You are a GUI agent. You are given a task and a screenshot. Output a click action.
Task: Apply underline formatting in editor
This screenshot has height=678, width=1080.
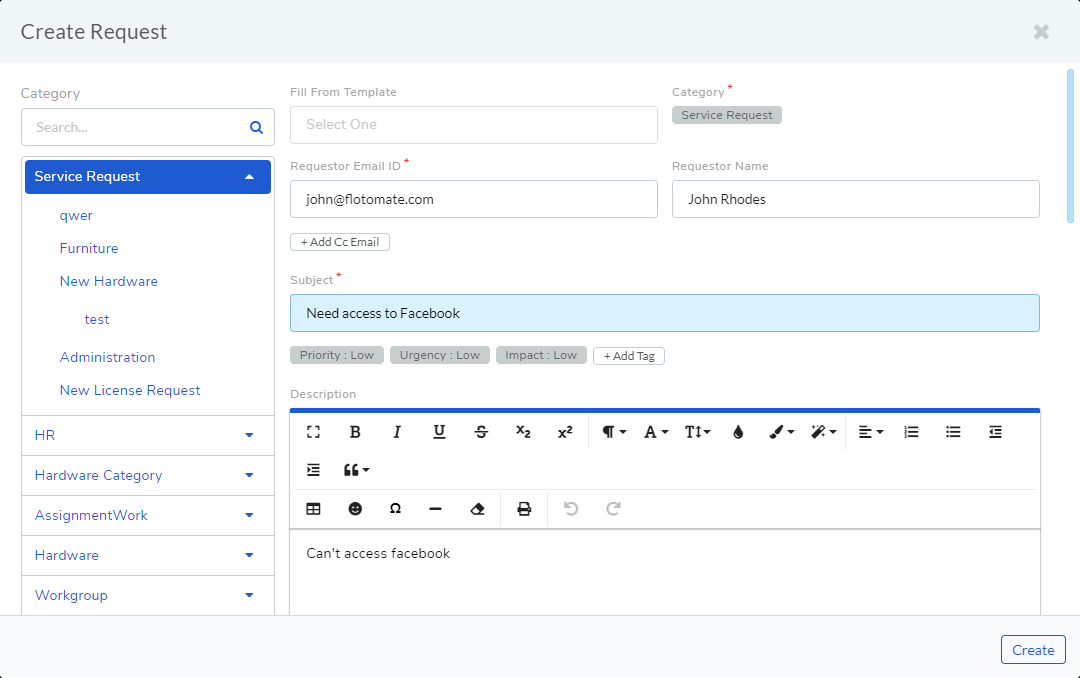pyautogui.click(x=439, y=432)
